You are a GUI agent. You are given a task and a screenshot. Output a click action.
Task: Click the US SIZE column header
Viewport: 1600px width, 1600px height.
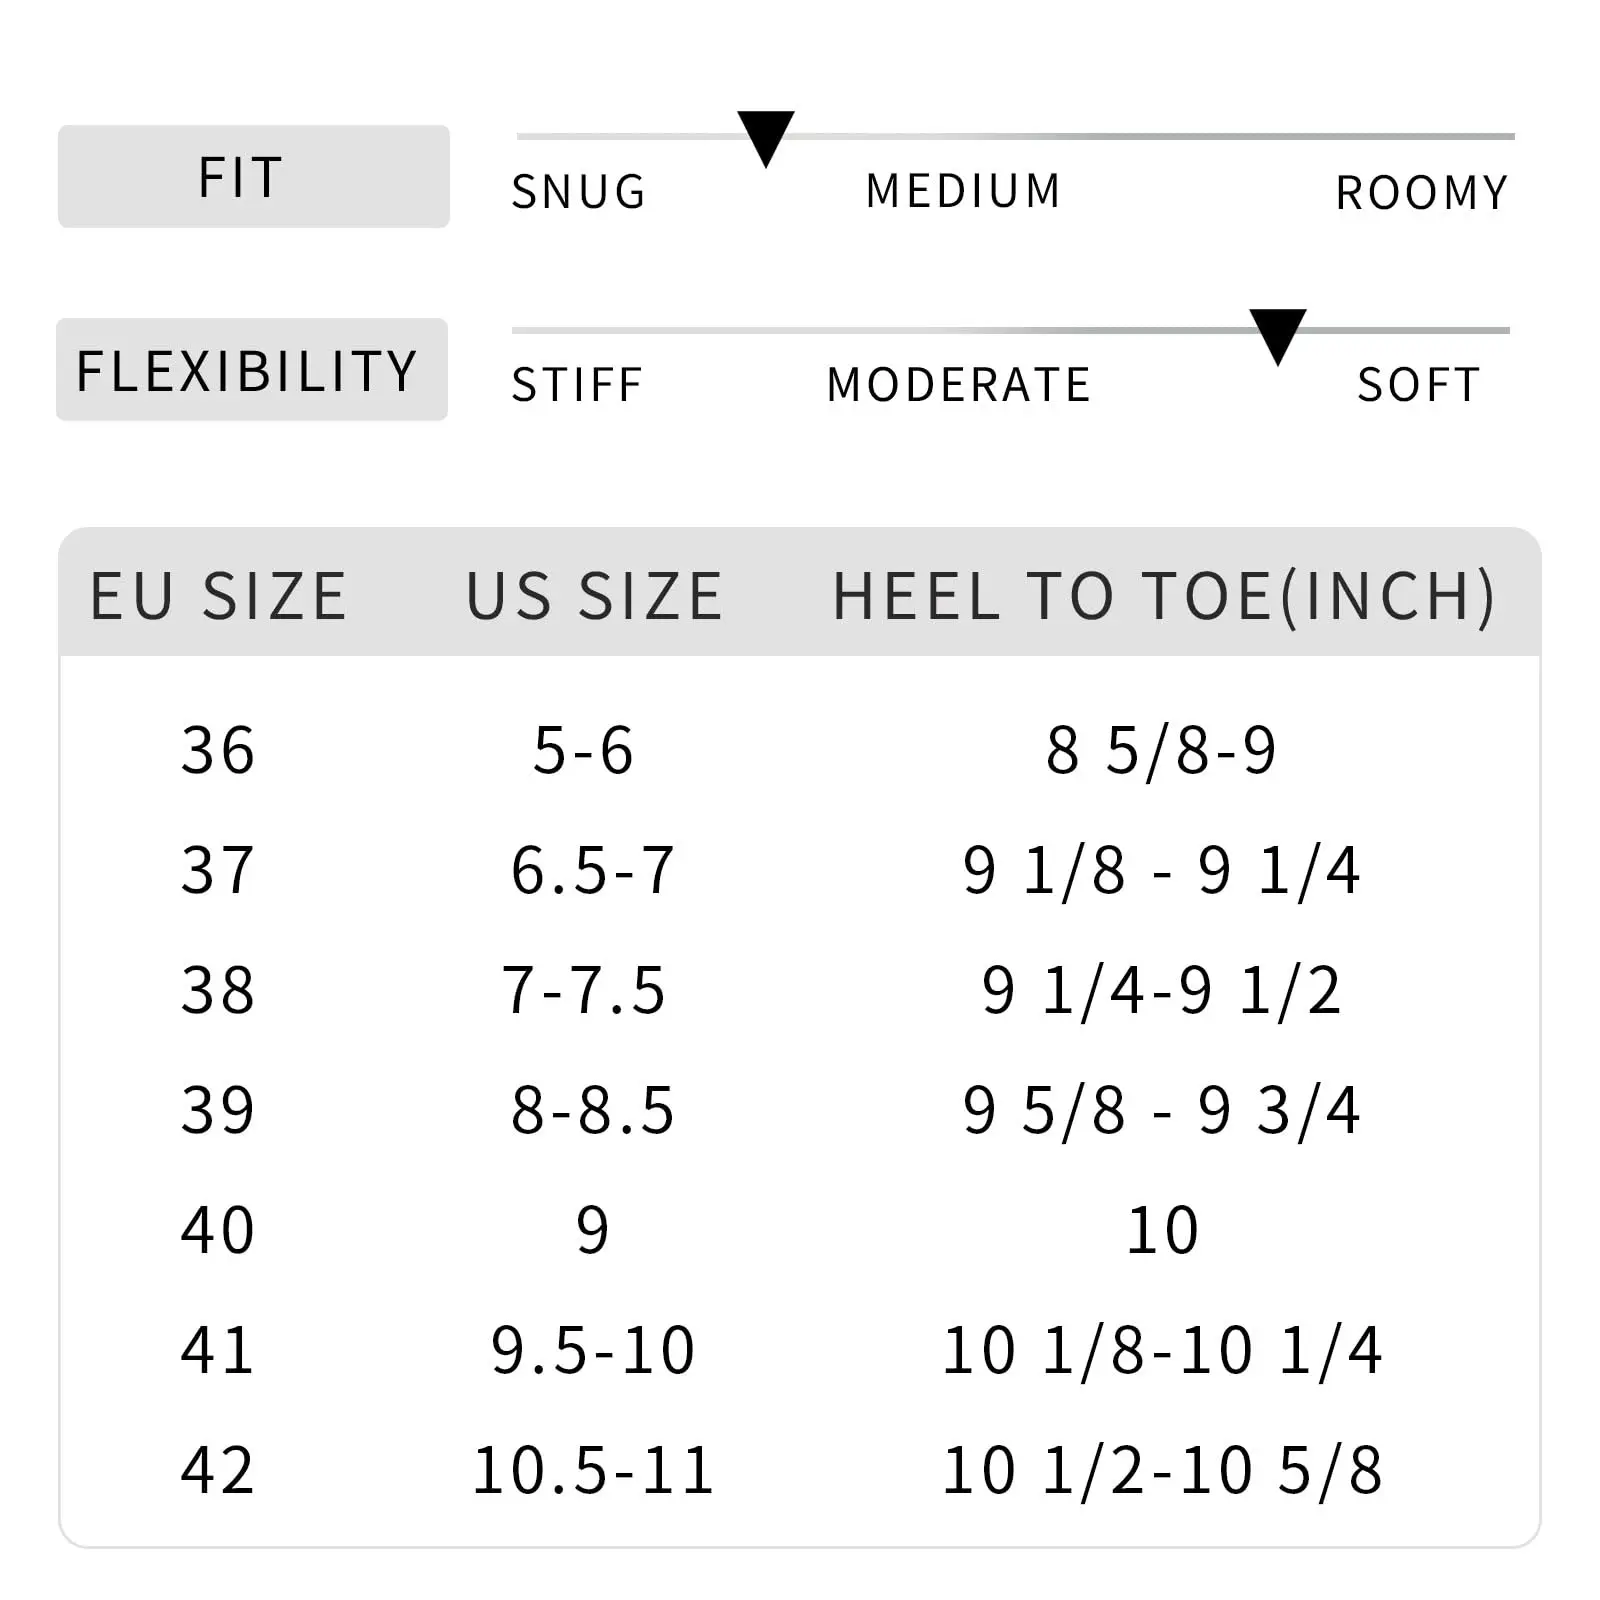click(594, 596)
